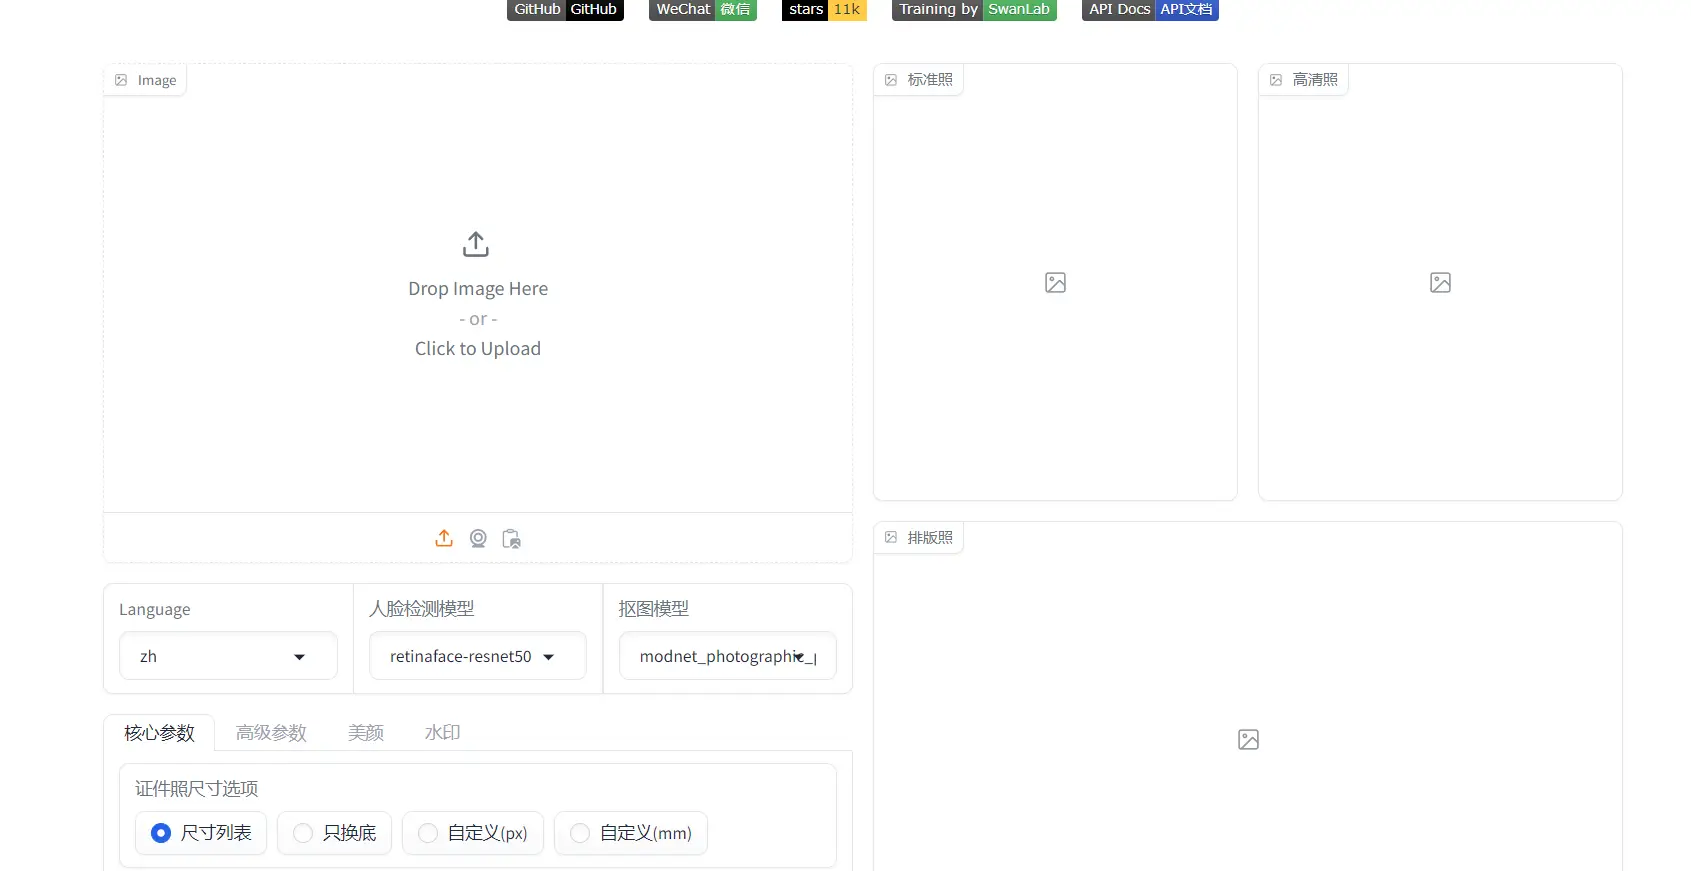Click the placeholder image icon in 标准照 panel
The width and height of the screenshot is (1691, 871).
tap(1055, 283)
